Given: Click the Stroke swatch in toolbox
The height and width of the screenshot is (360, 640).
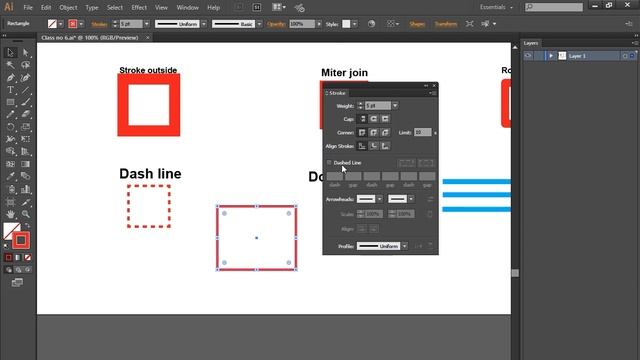Looking at the screenshot, I should (x=21, y=240).
